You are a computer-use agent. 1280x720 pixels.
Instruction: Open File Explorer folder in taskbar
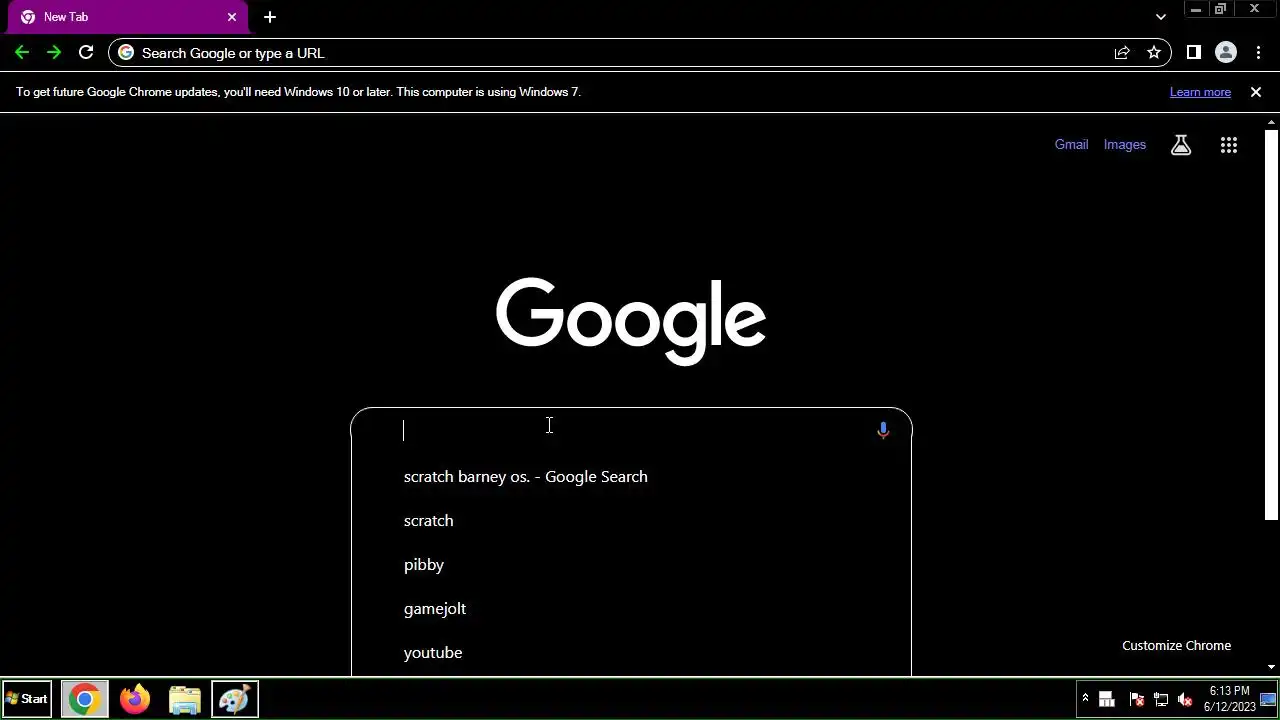(185, 699)
